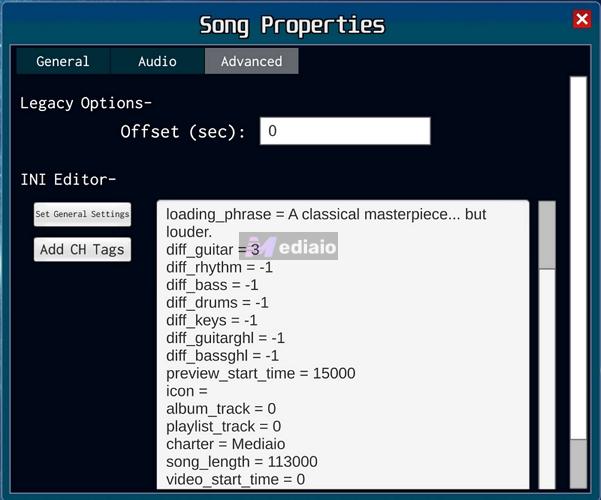
Task: Click the playlist_track = 0 line
Action: click(223, 426)
